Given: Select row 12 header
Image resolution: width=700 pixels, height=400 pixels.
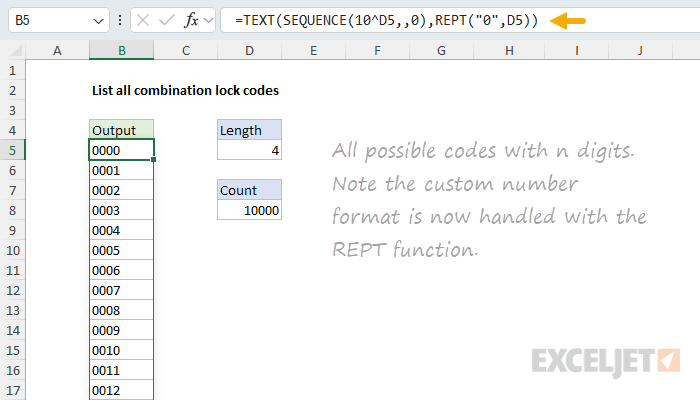Looking at the screenshot, I should click(x=12, y=291).
